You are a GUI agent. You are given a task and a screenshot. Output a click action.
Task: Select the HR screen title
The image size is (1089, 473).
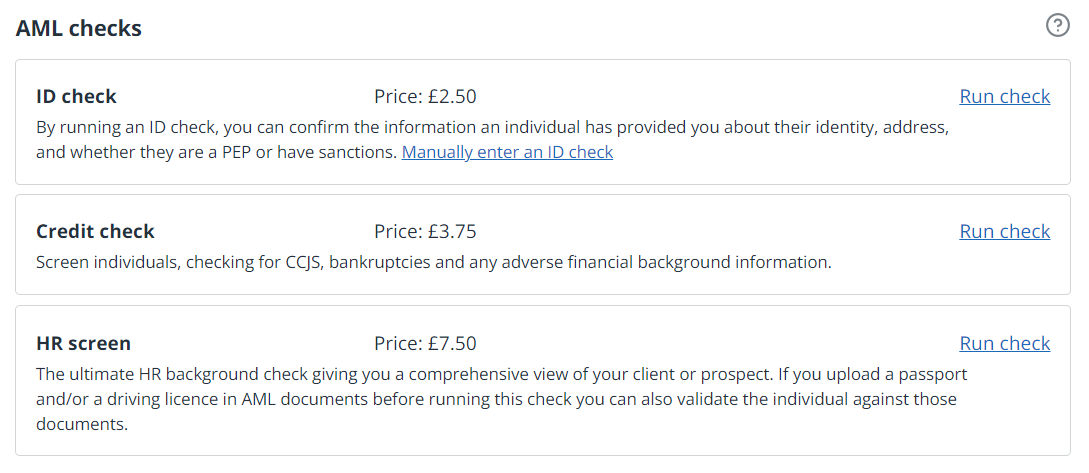click(x=83, y=343)
